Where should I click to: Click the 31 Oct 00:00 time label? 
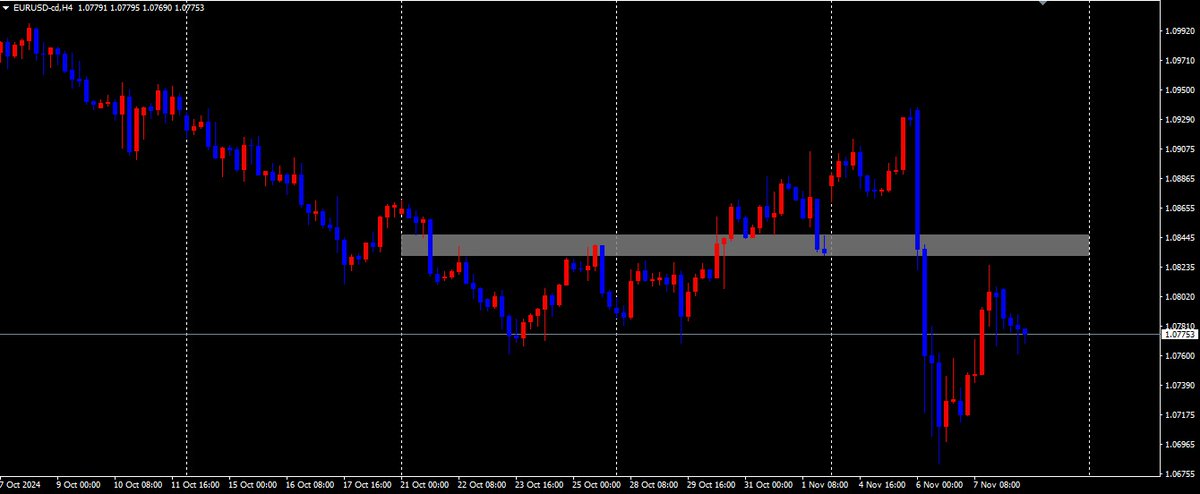769,484
